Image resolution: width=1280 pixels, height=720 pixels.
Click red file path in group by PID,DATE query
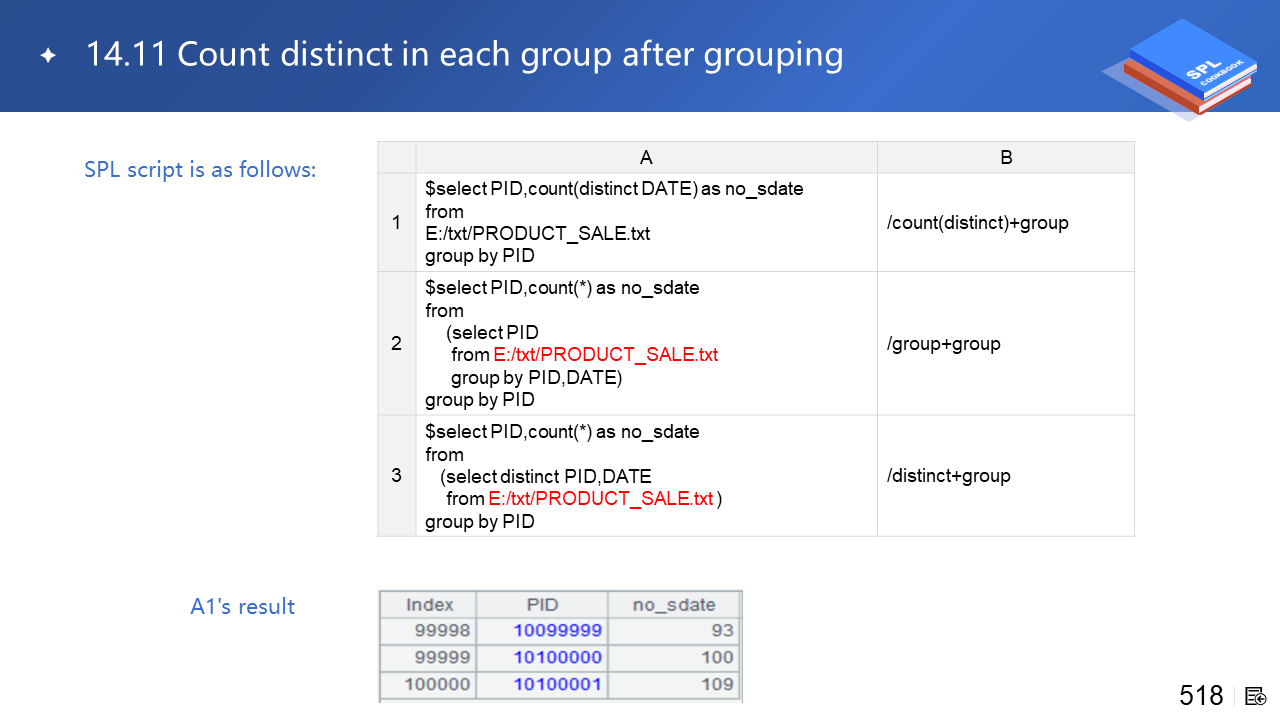[605, 355]
